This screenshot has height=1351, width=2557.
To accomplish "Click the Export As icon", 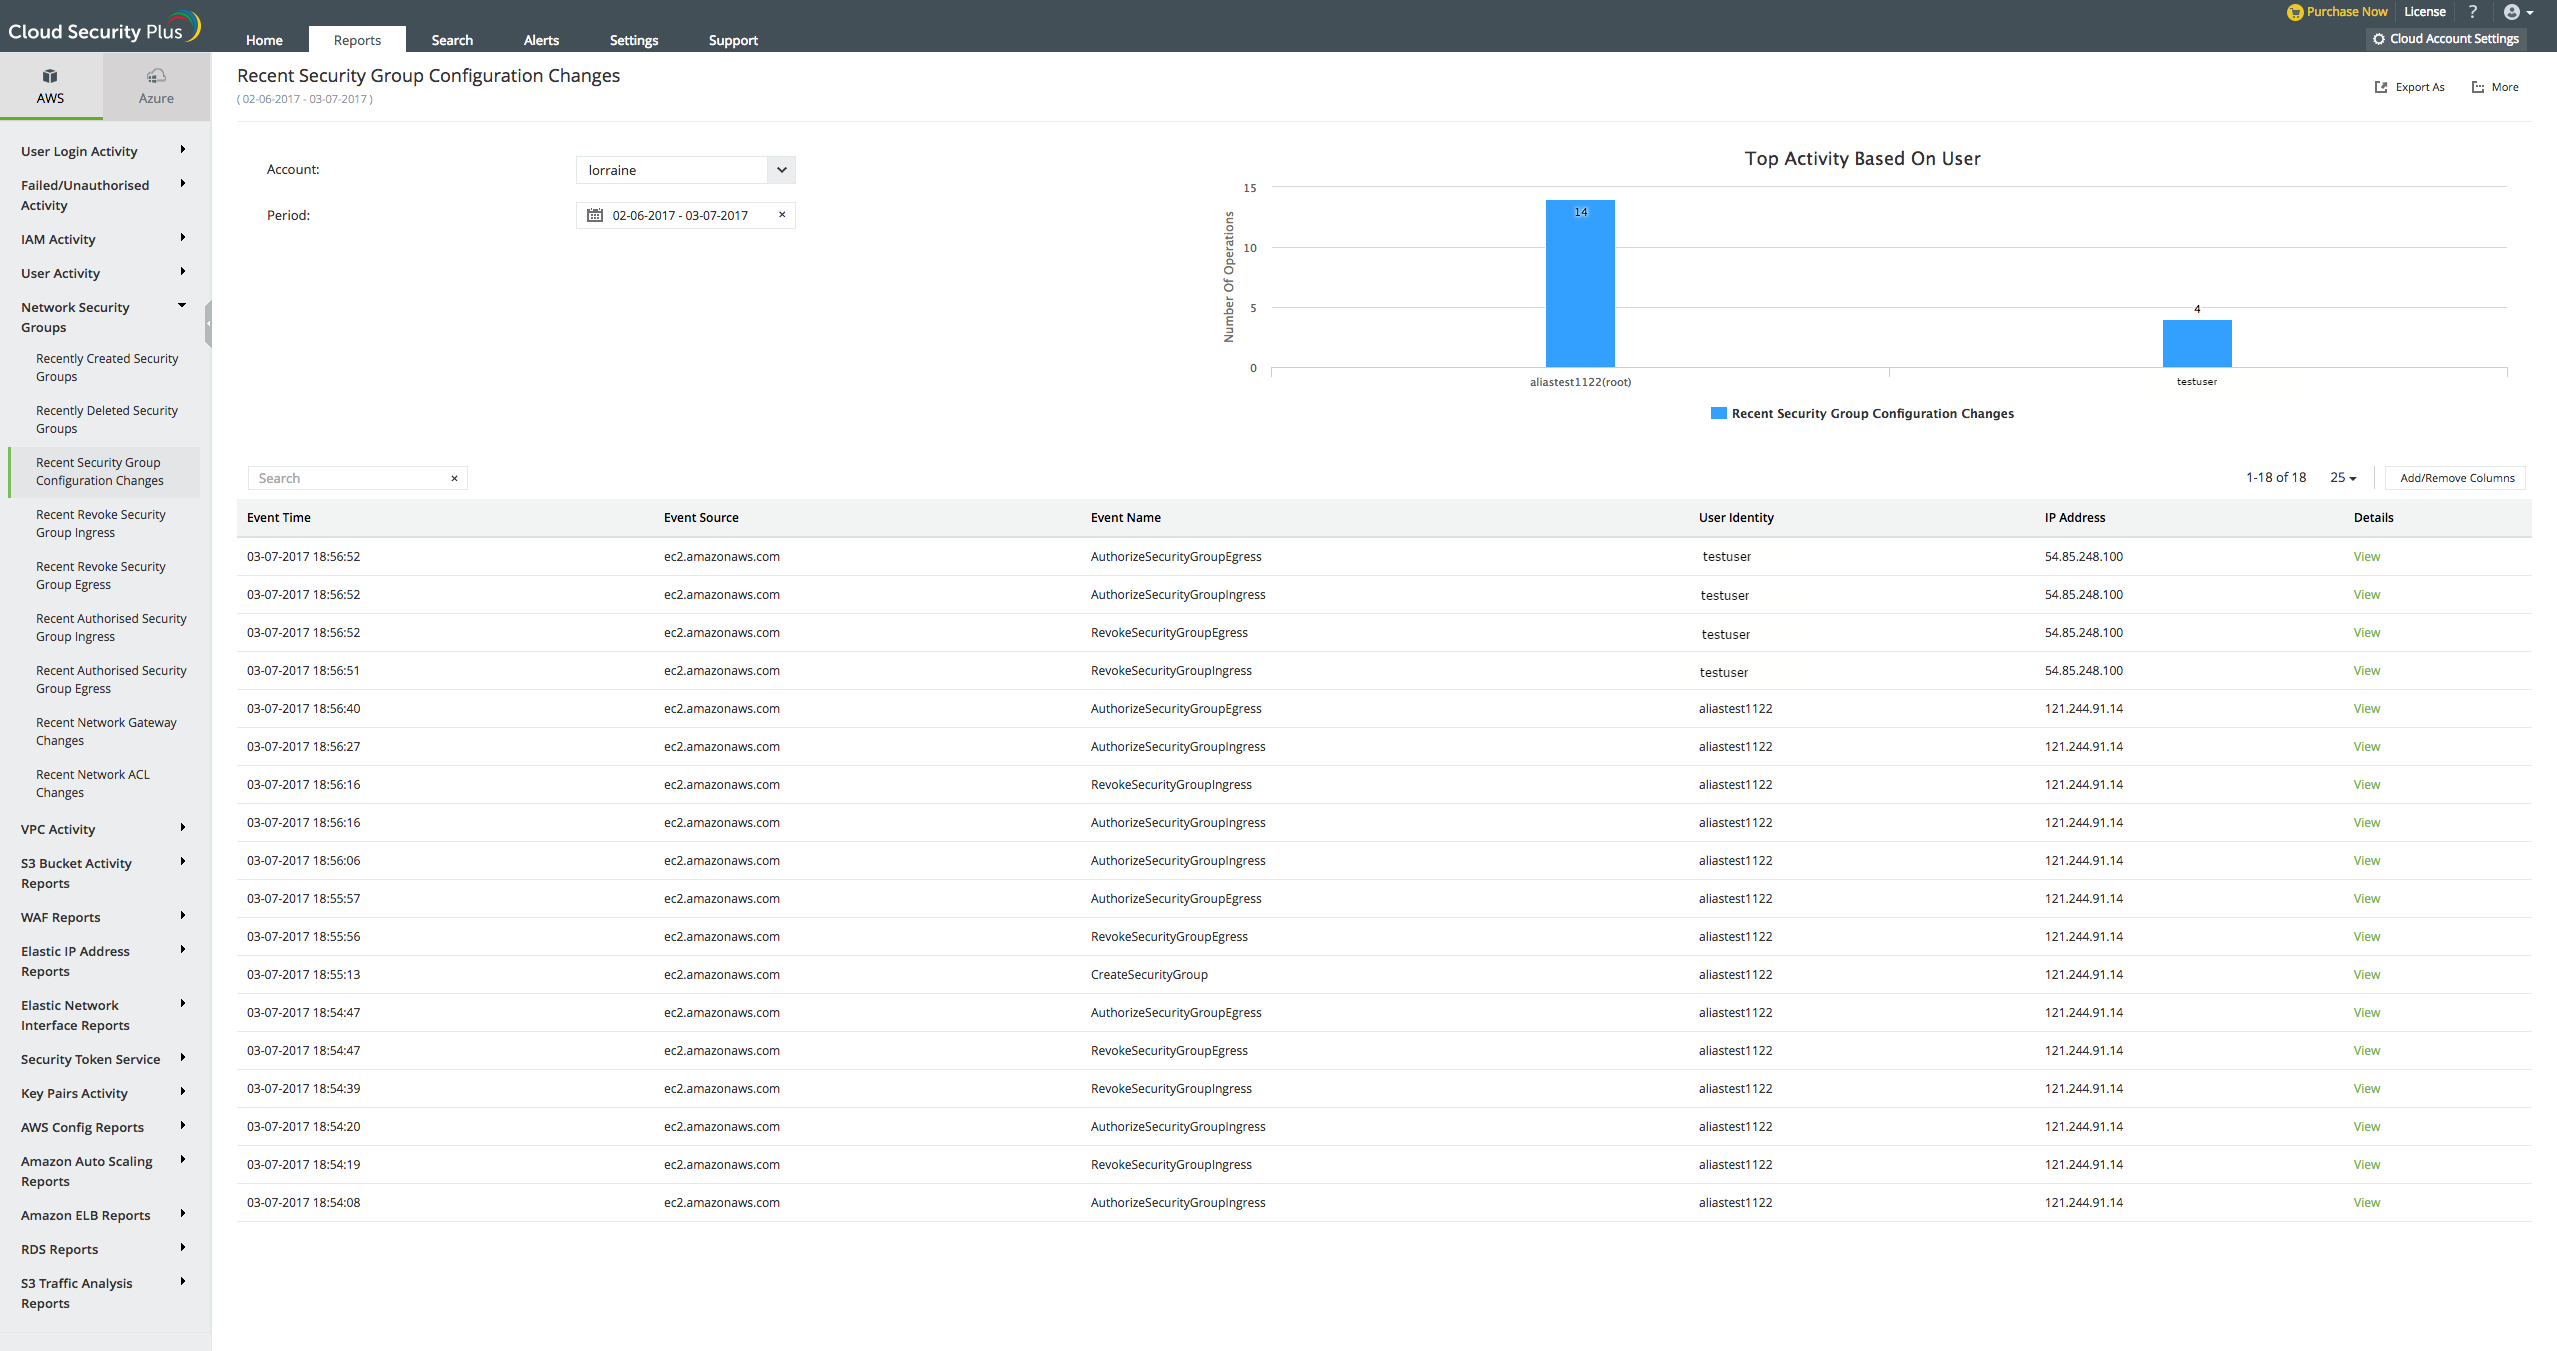I will tap(2381, 87).
